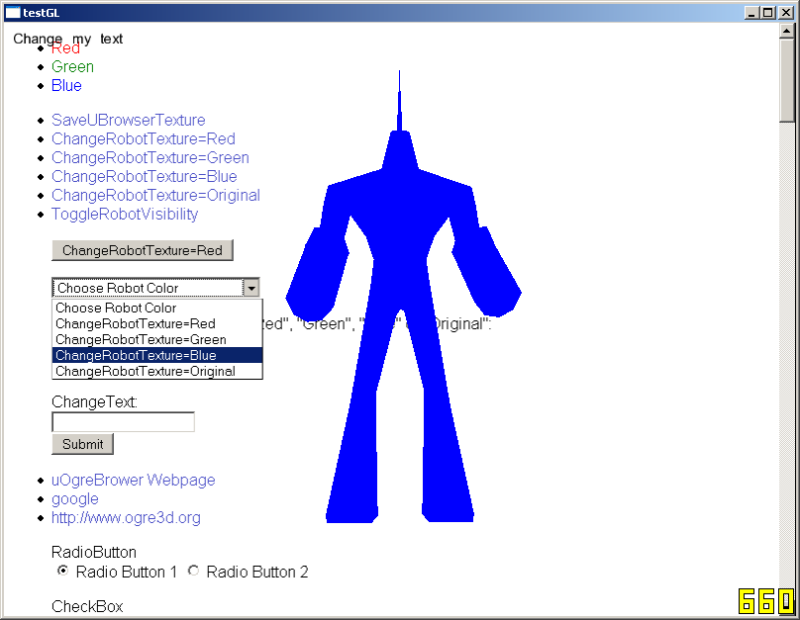800x620 pixels.
Task: Submit the ChangeText form
Action: click(x=83, y=444)
